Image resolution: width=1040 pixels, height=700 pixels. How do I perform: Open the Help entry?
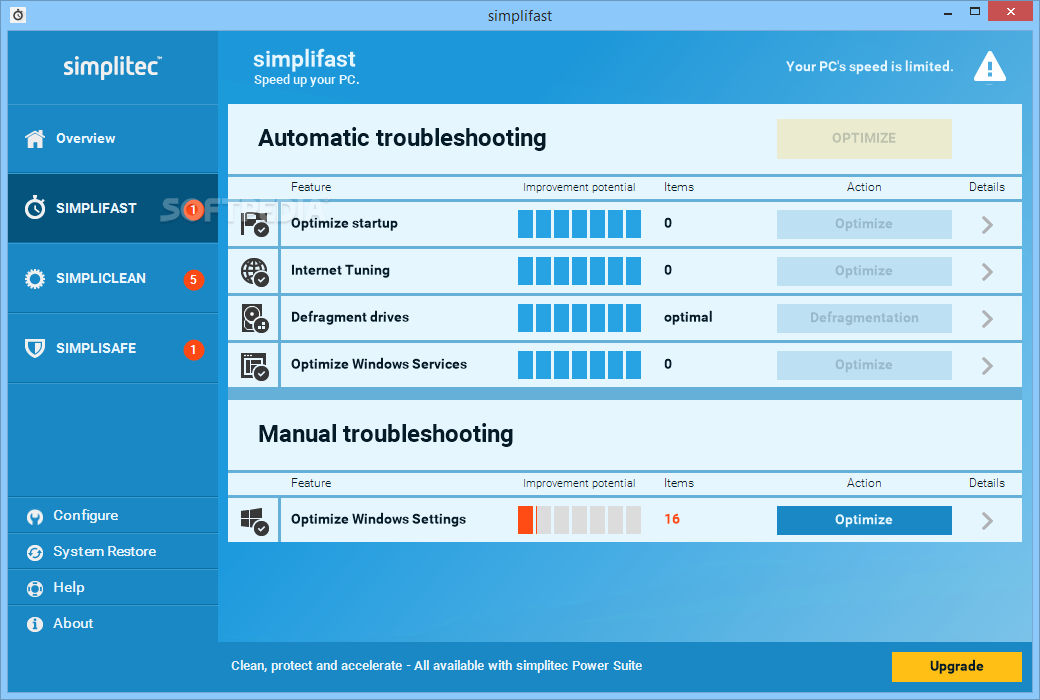(x=113, y=587)
